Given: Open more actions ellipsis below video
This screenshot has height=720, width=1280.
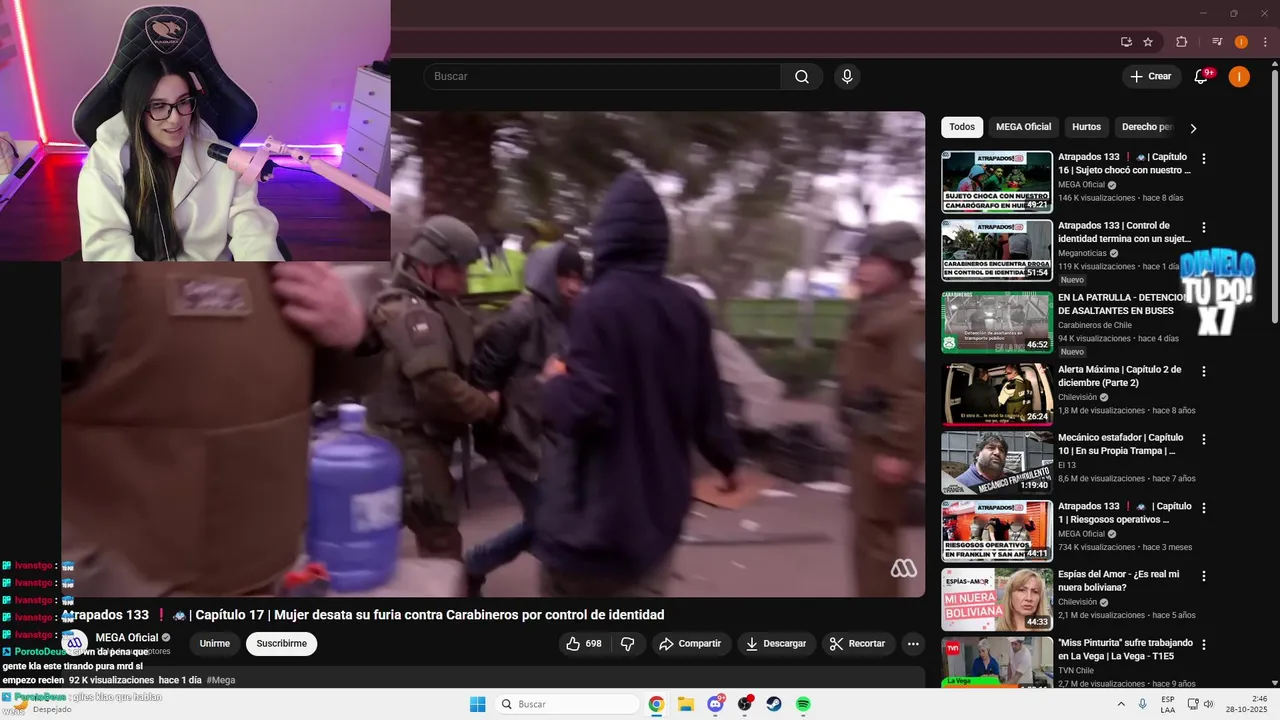Looking at the screenshot, I should click(913, 644).
